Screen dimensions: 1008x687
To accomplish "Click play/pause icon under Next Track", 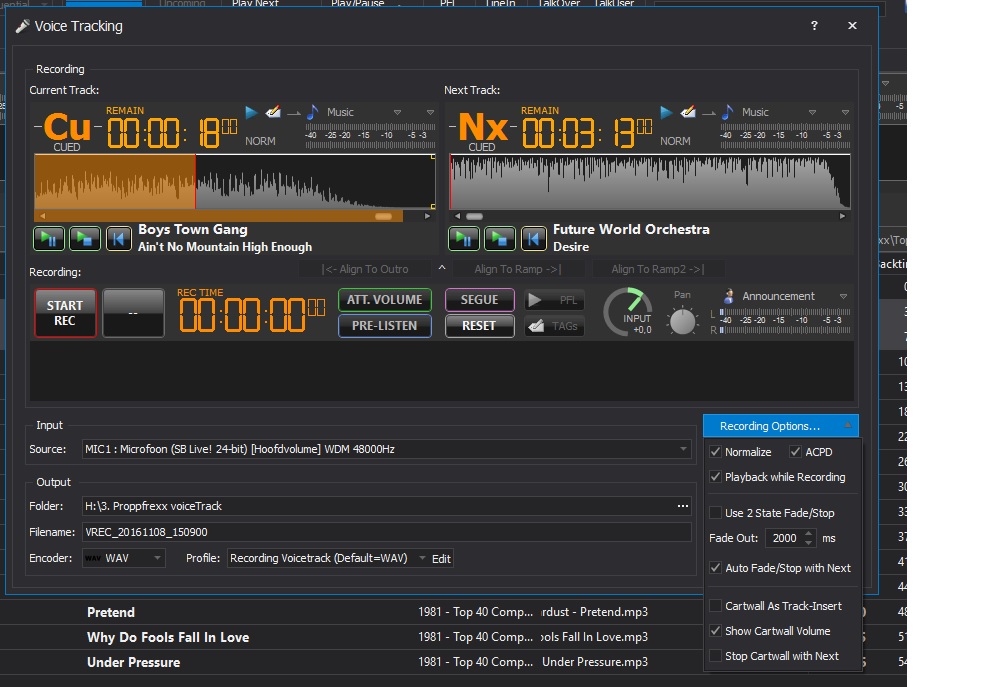I will (x=464, y=239).
